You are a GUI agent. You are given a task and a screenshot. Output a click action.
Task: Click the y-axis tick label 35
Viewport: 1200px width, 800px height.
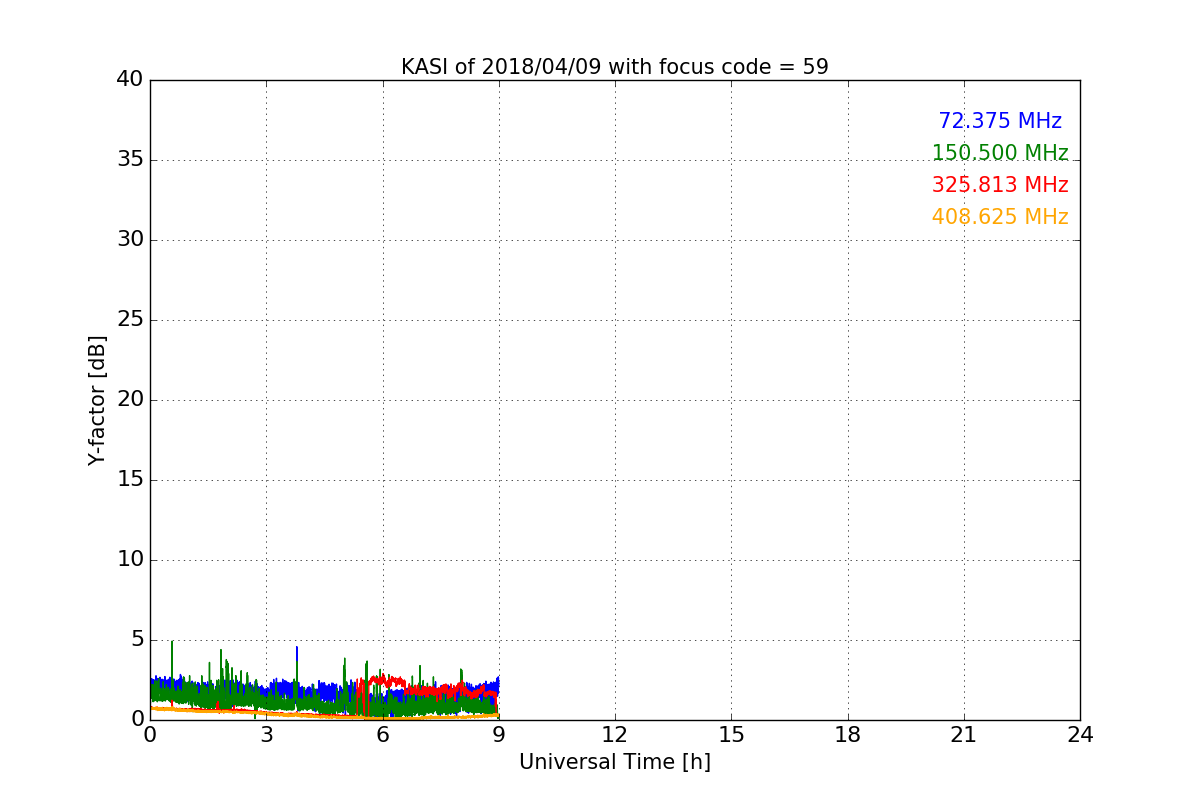tap(130, 160)
